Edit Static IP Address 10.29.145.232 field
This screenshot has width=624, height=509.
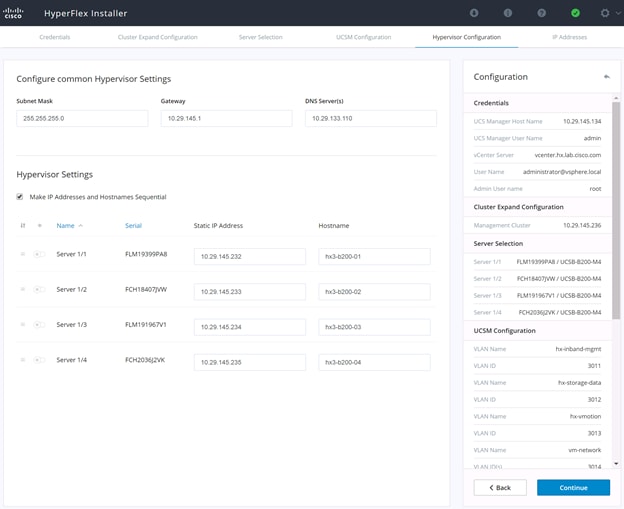pos(250,257)
